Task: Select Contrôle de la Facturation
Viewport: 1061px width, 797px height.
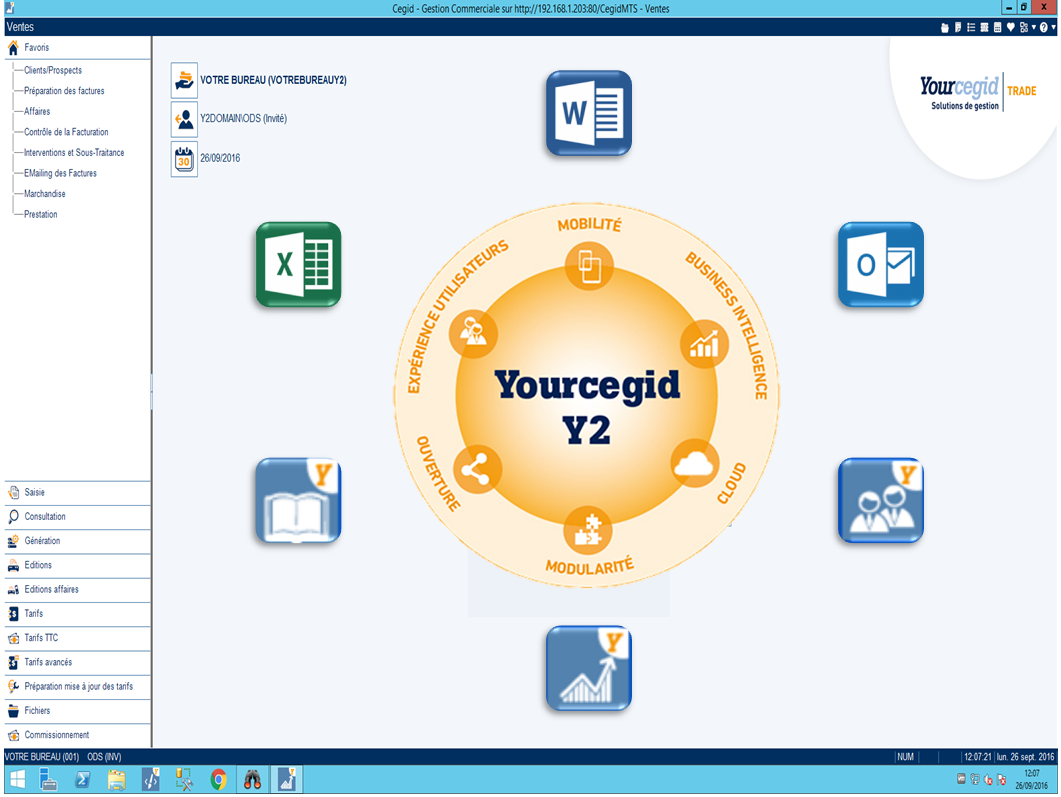Action: [66, 132]
